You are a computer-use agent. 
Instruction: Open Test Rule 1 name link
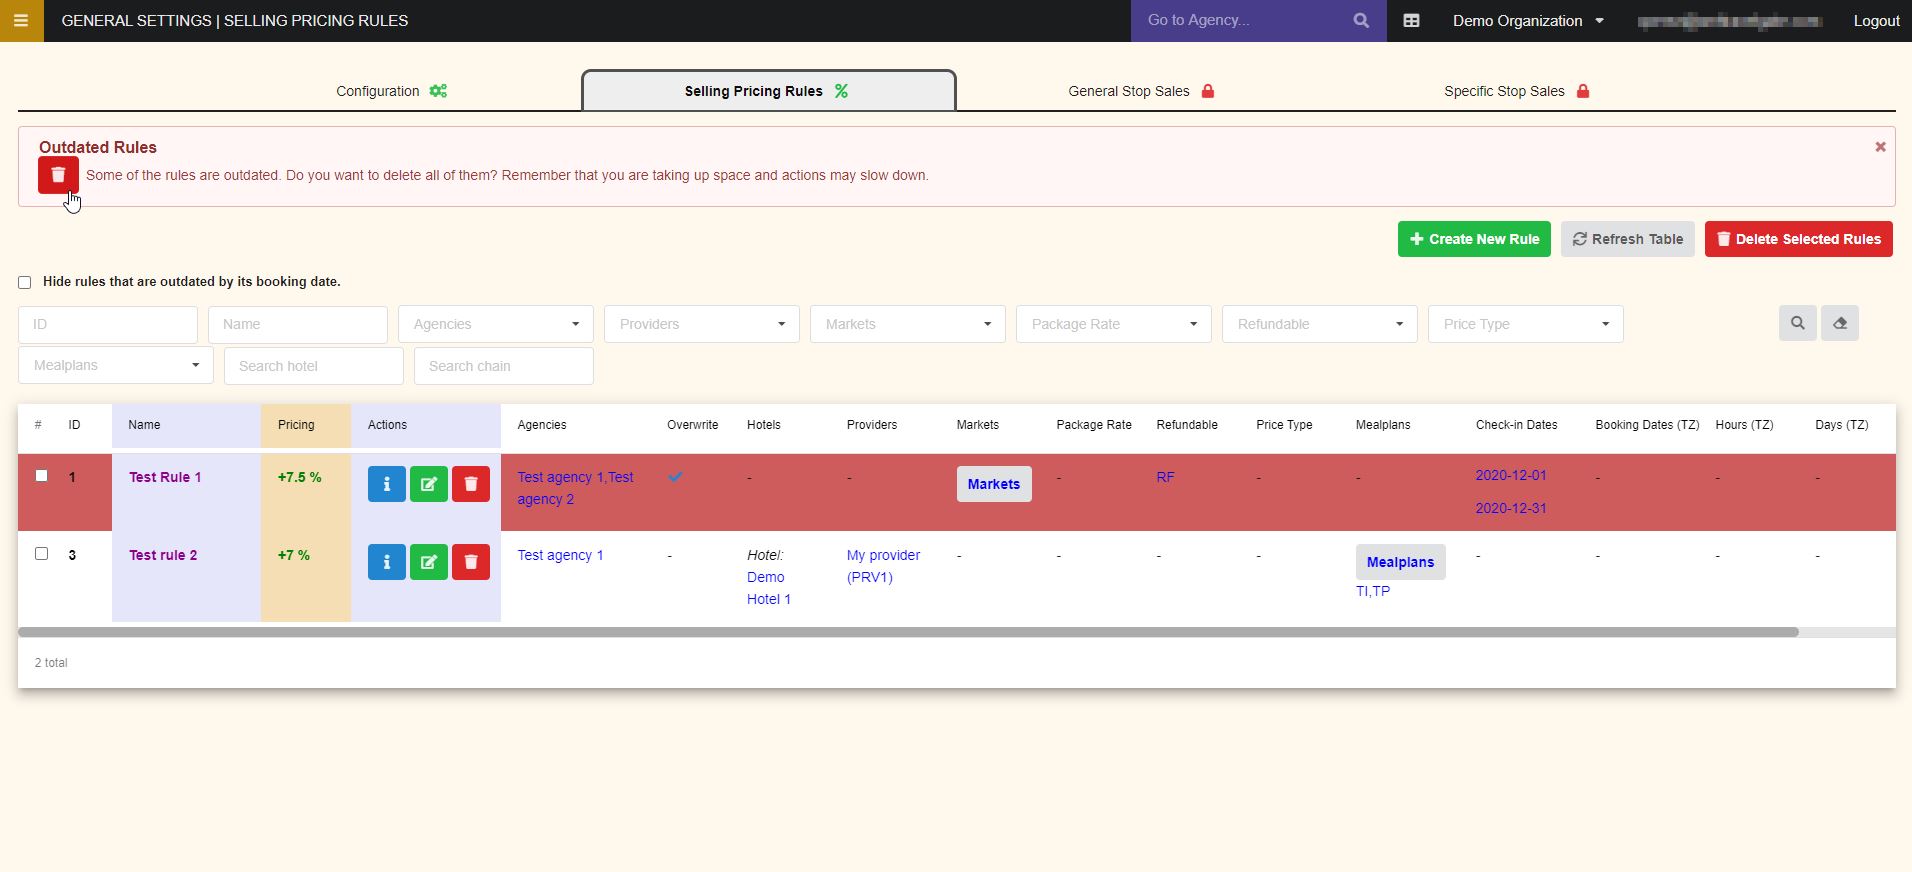point(165,477)
